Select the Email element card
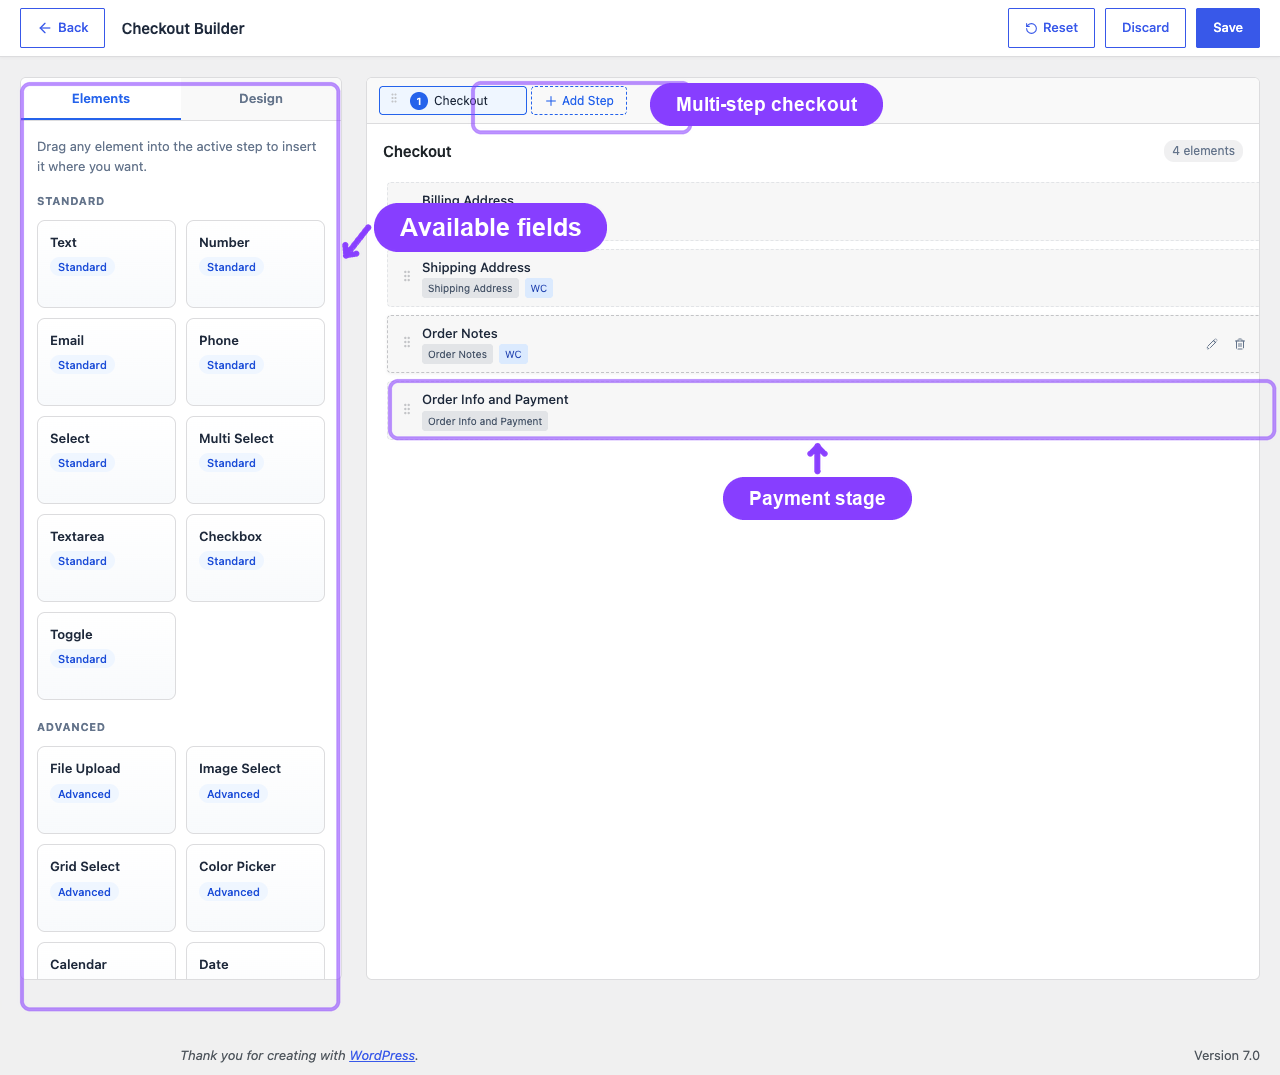Screen dimensions: 1280x1075 point(106,362)
